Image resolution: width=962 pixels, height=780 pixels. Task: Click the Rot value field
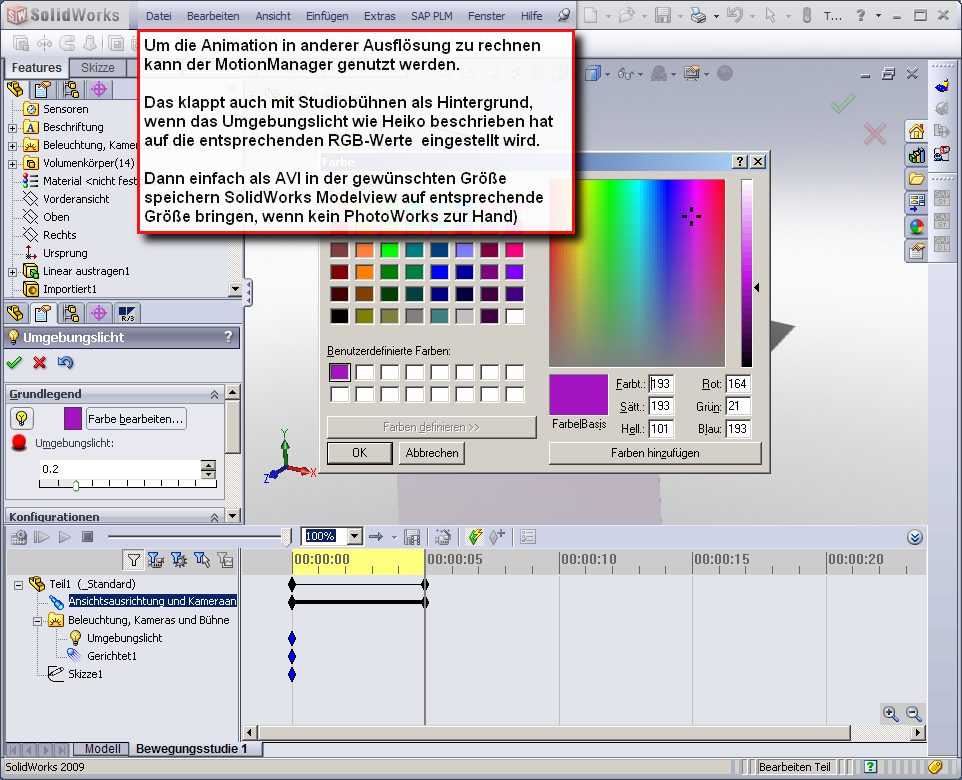pyautogui.click(x=738, y=384)
